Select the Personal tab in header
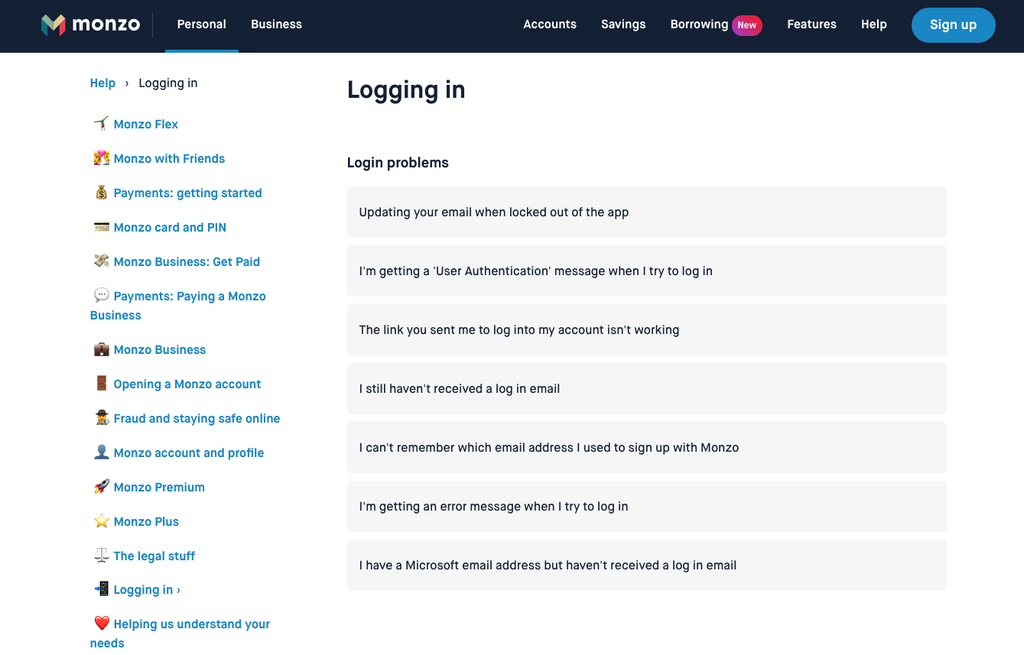1024x655 pixels. [201, 25]
